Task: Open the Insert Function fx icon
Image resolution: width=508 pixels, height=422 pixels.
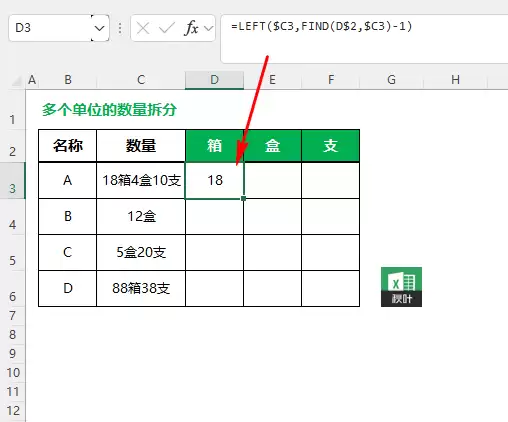Action: tap(191, 28)
